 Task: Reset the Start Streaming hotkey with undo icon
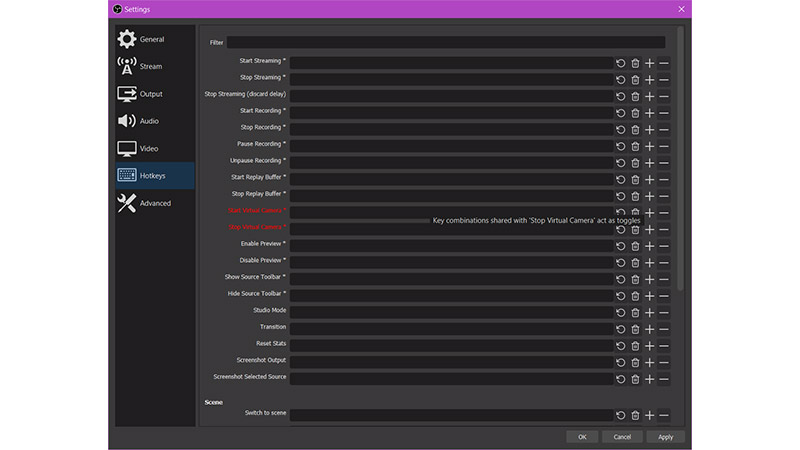(x=620, y=63)
